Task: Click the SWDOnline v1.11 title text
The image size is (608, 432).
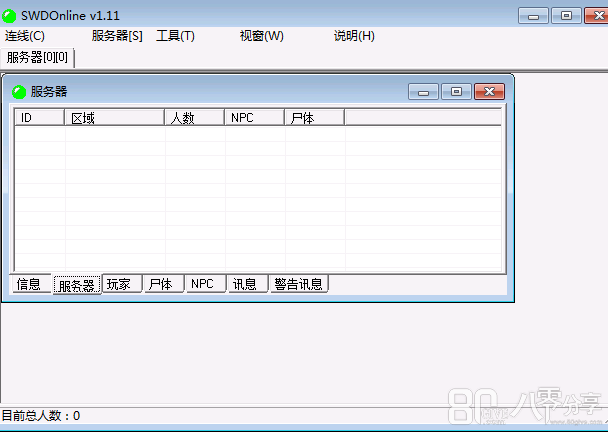Action: 70,16
